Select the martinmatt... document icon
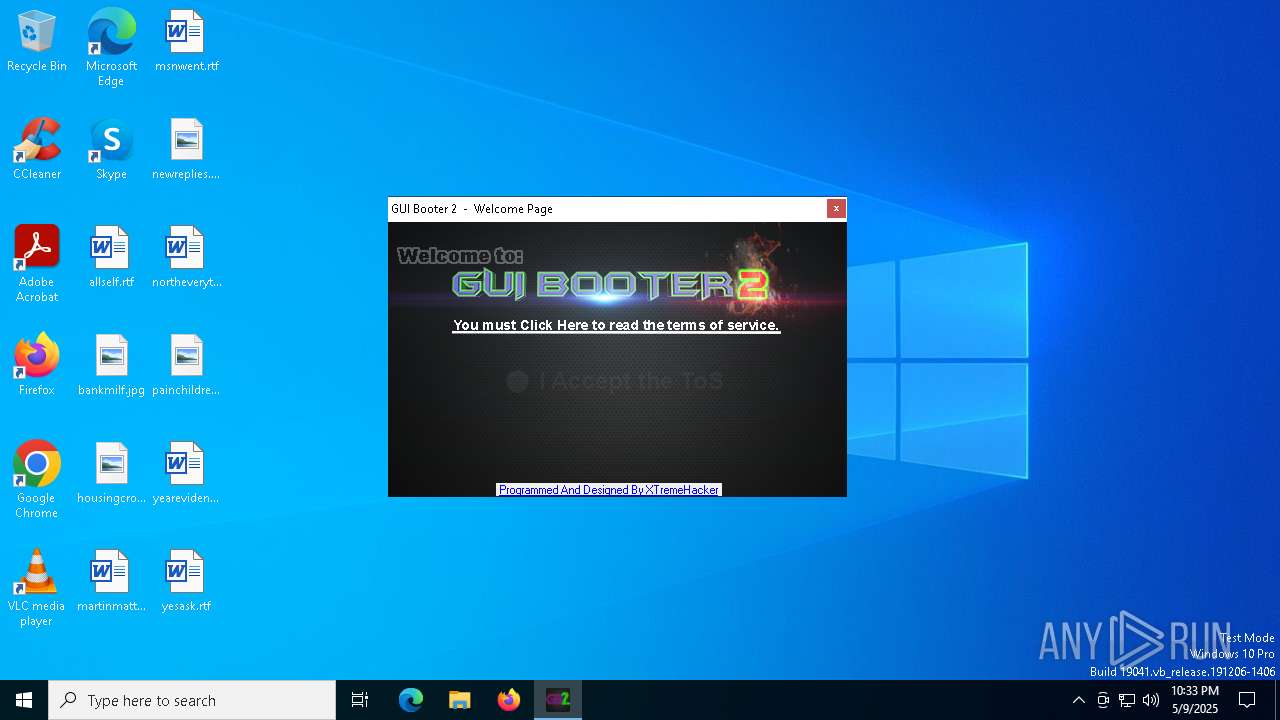The image size is (1280, 720). (x=111, y=582)
